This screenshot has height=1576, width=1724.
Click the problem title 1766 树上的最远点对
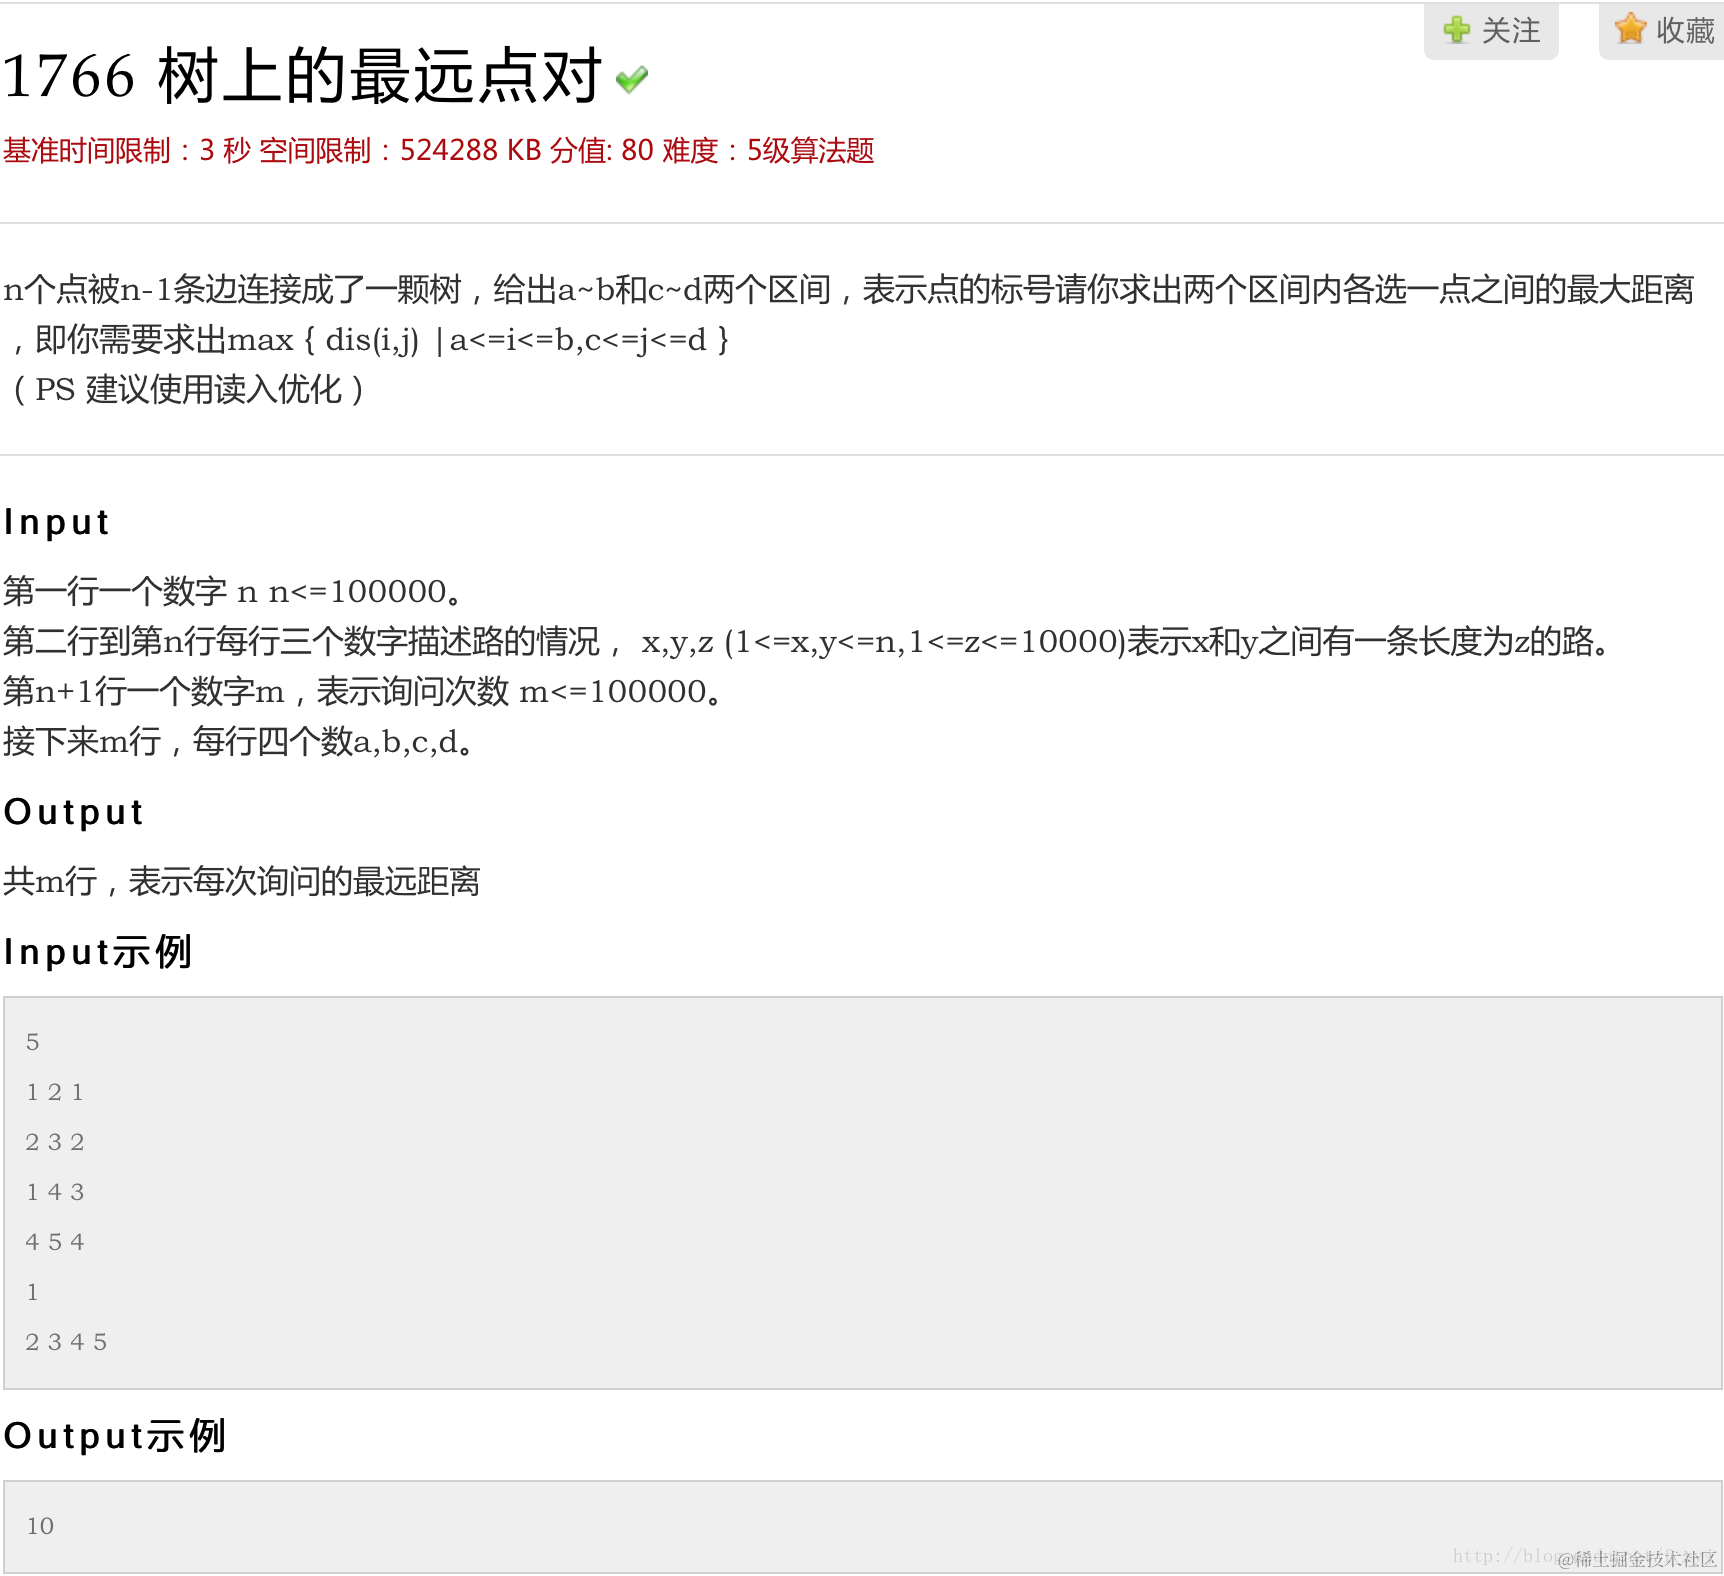pyautogui.click(x=302, y=76)
